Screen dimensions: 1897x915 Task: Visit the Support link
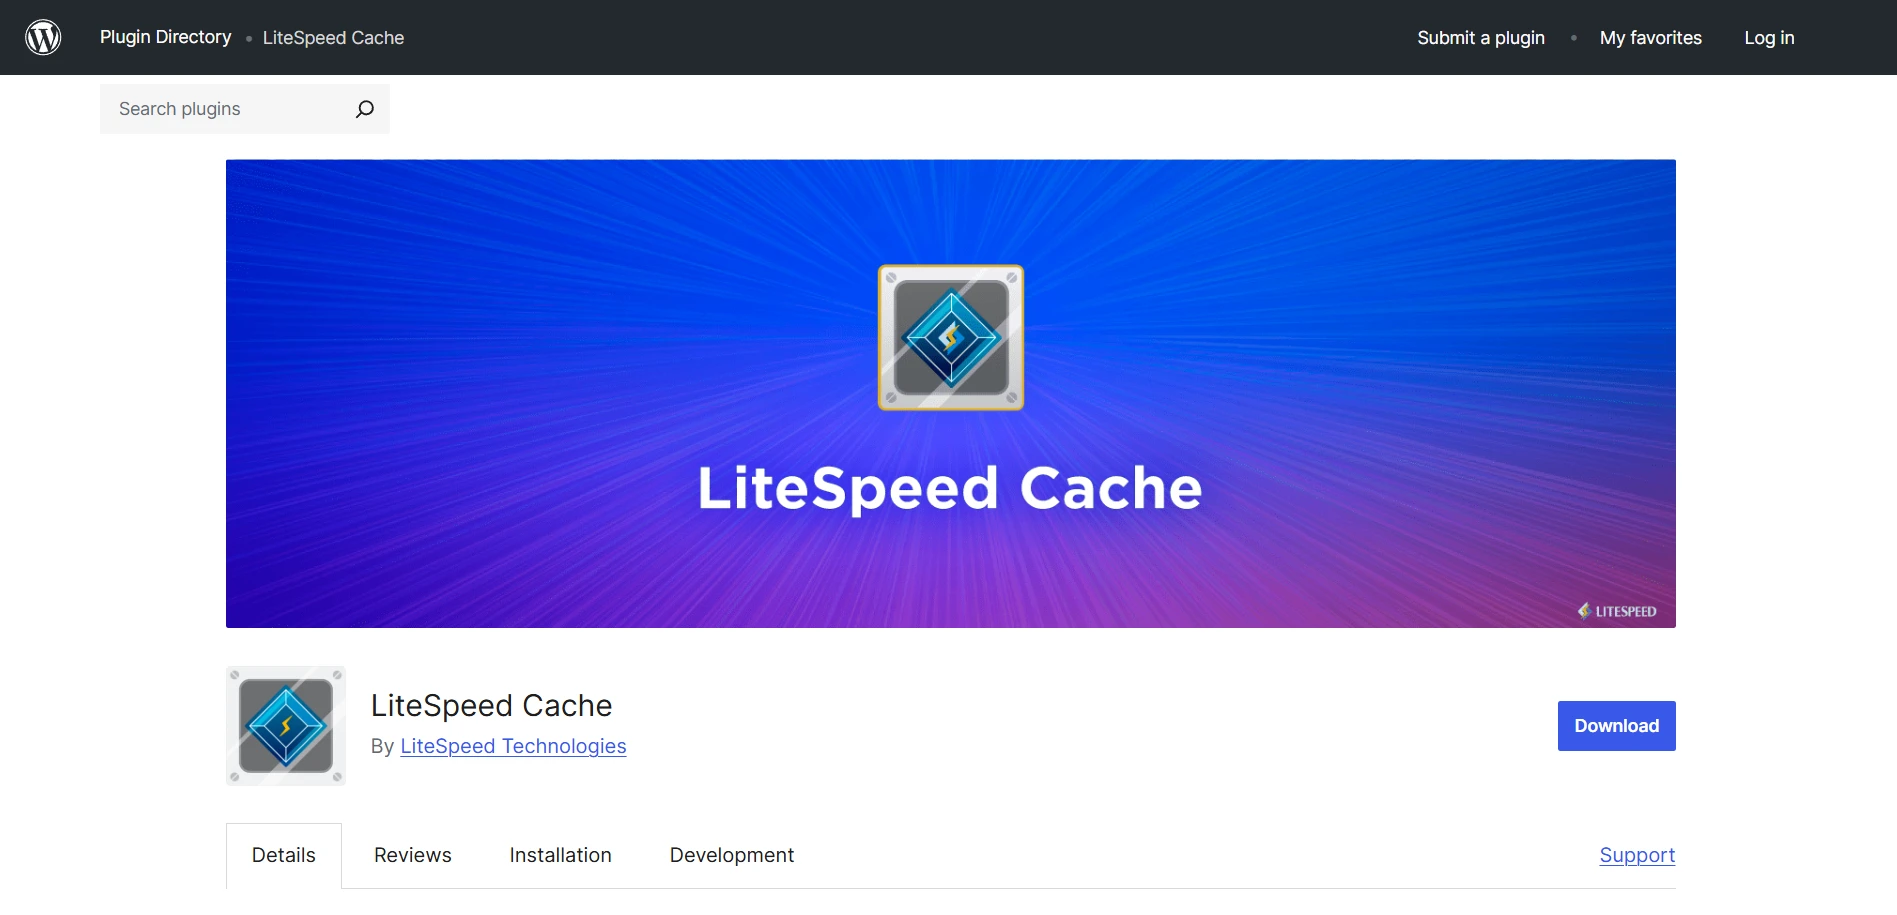click(x=1637, y=855)
